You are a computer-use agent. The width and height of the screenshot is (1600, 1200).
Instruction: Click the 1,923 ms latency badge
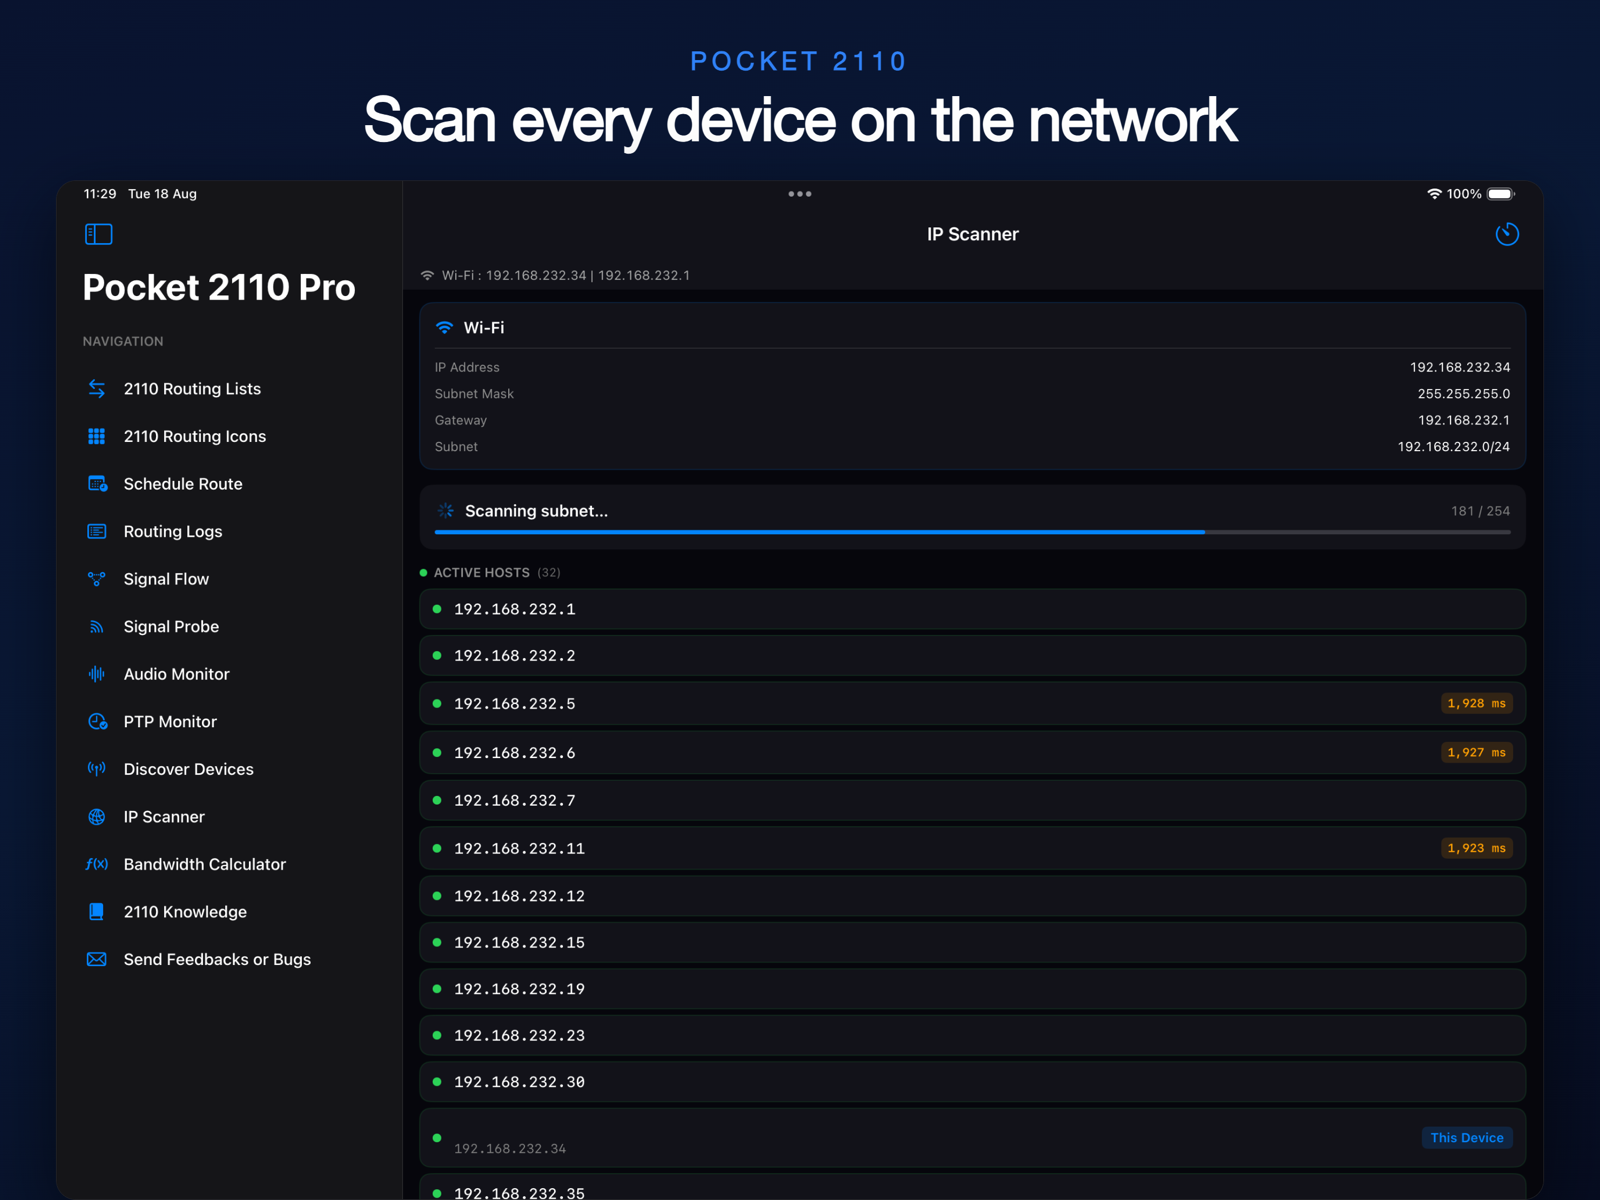[1476, 848]
